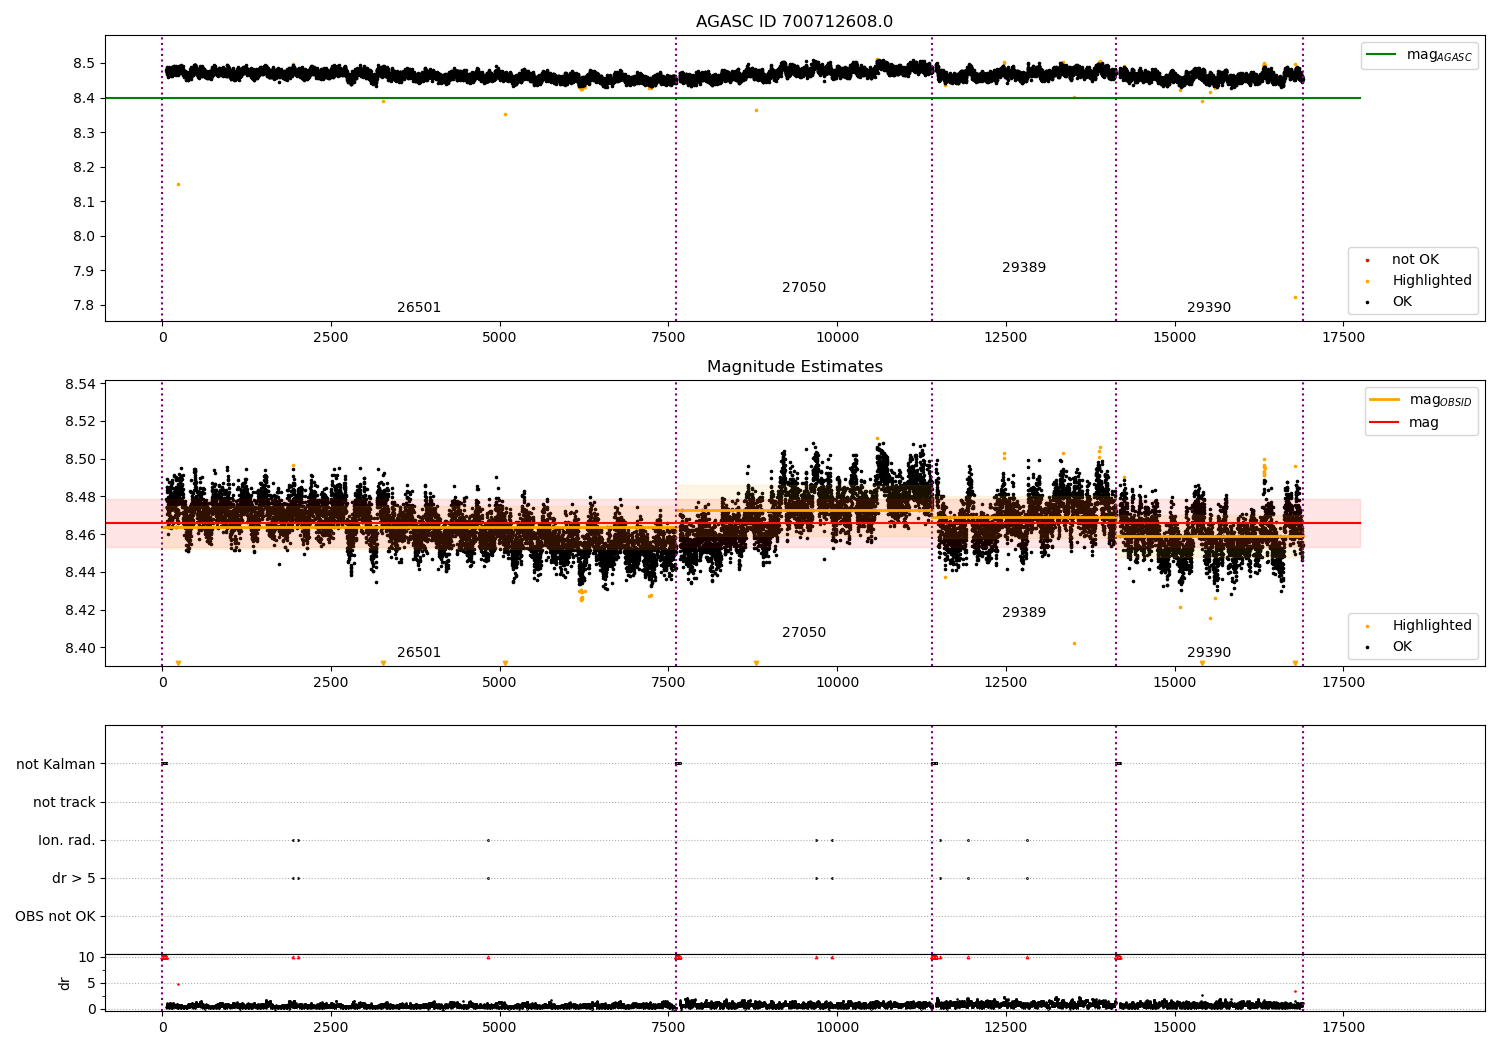Click the "dr > 5" row label

(74, 879)
